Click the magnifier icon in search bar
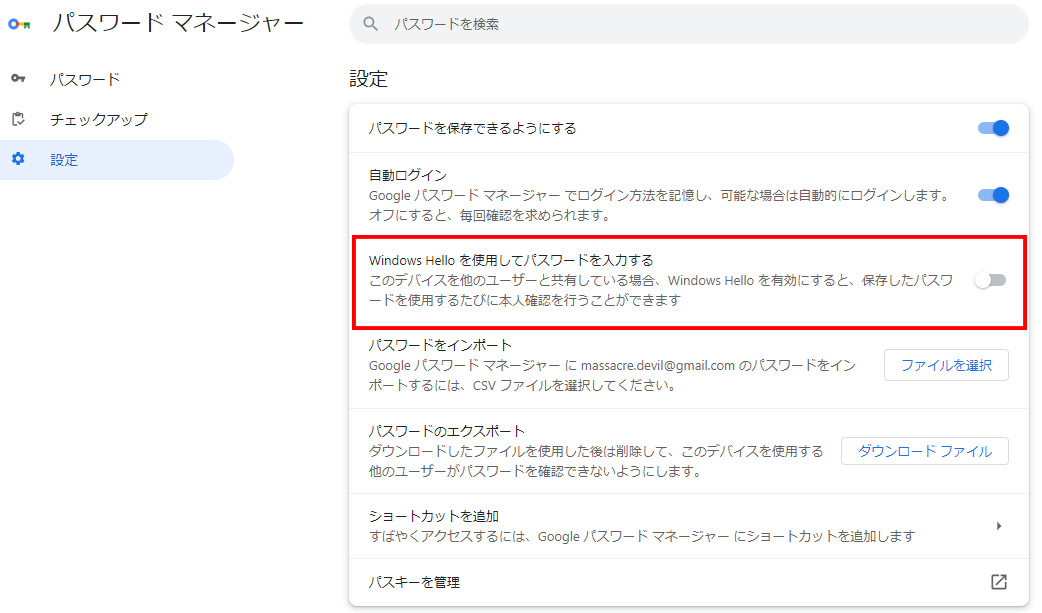Screen dimensions: 1042x613 [x=371, y=24]
